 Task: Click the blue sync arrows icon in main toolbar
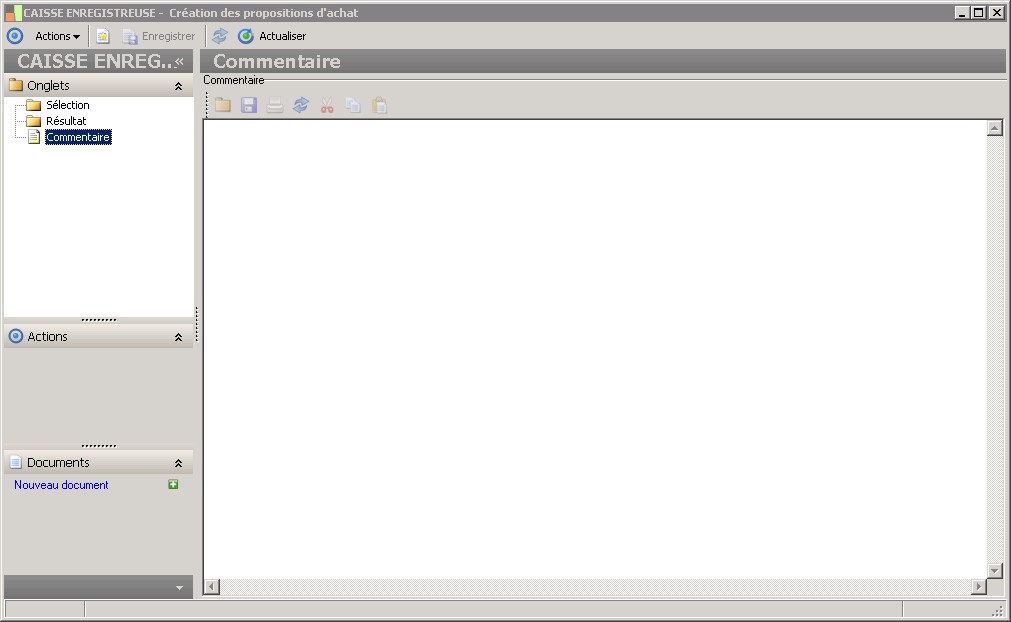(220, 36)
